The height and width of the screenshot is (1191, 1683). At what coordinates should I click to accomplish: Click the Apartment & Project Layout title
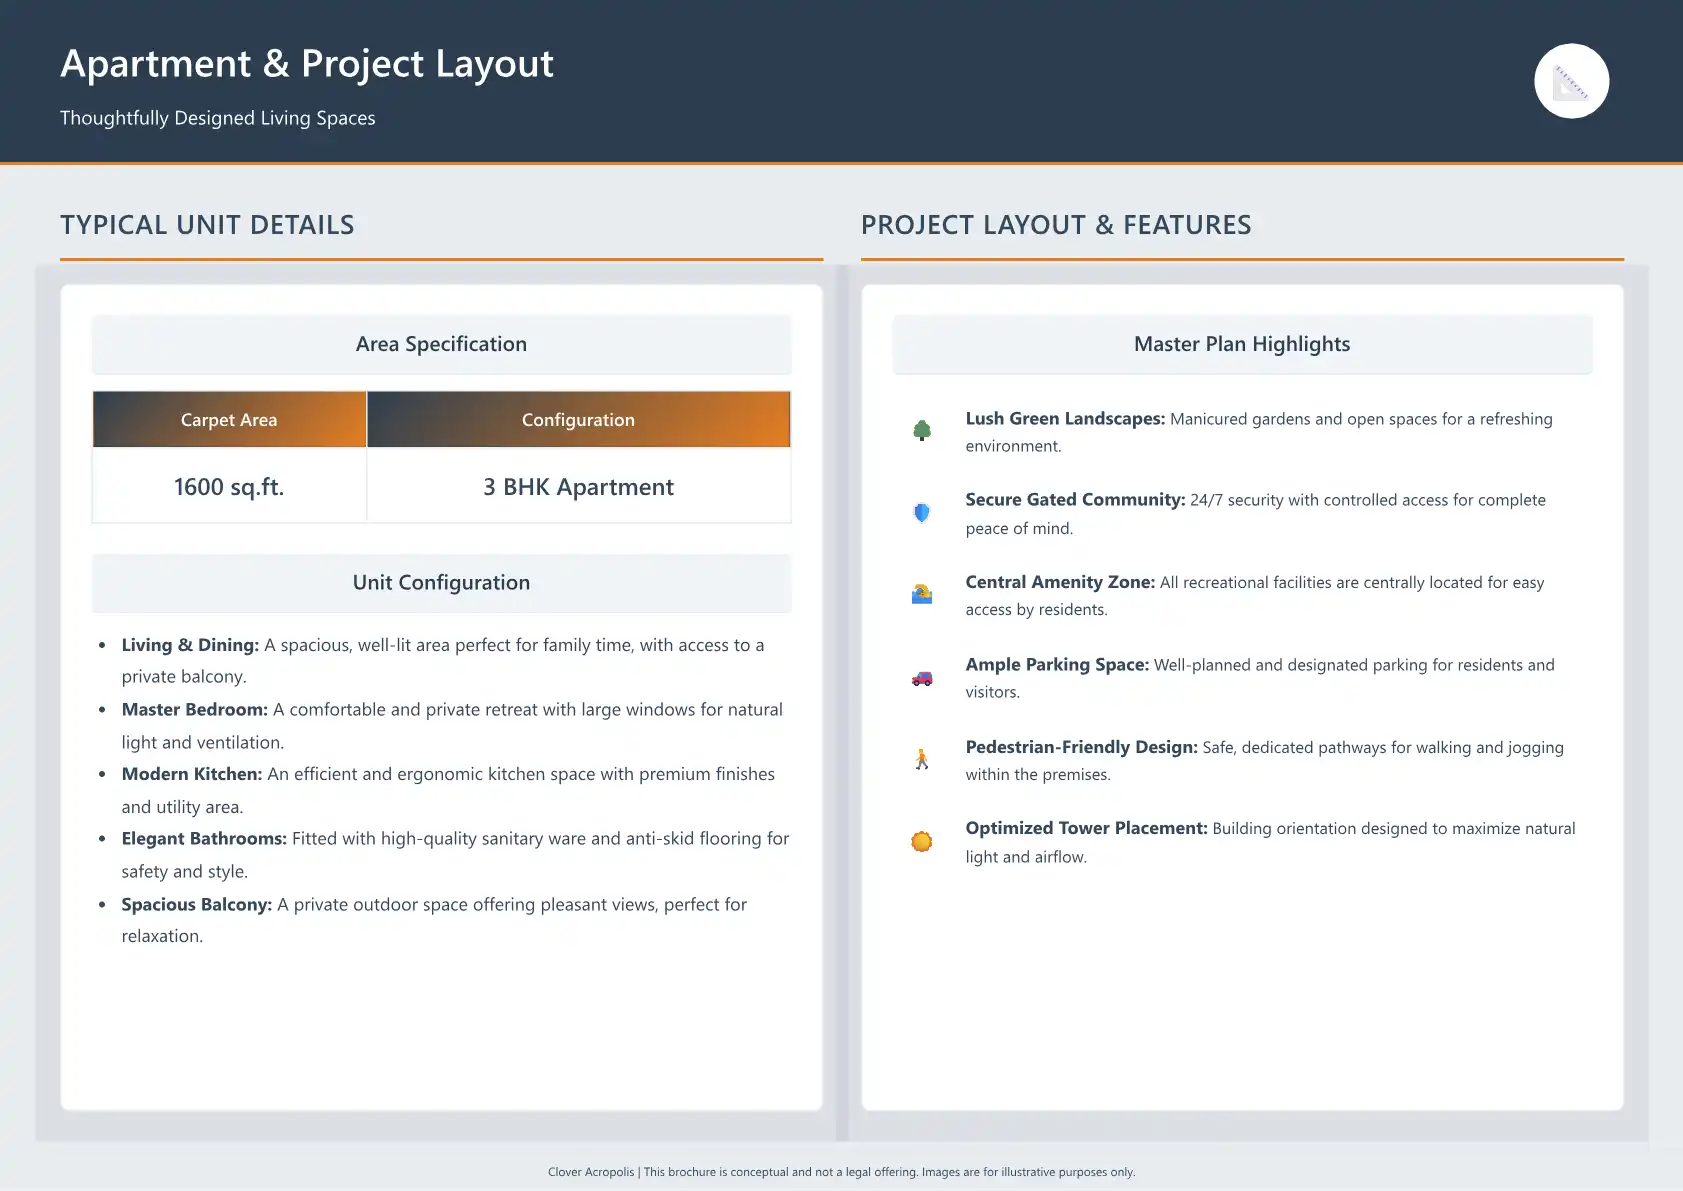coord(307,64)
